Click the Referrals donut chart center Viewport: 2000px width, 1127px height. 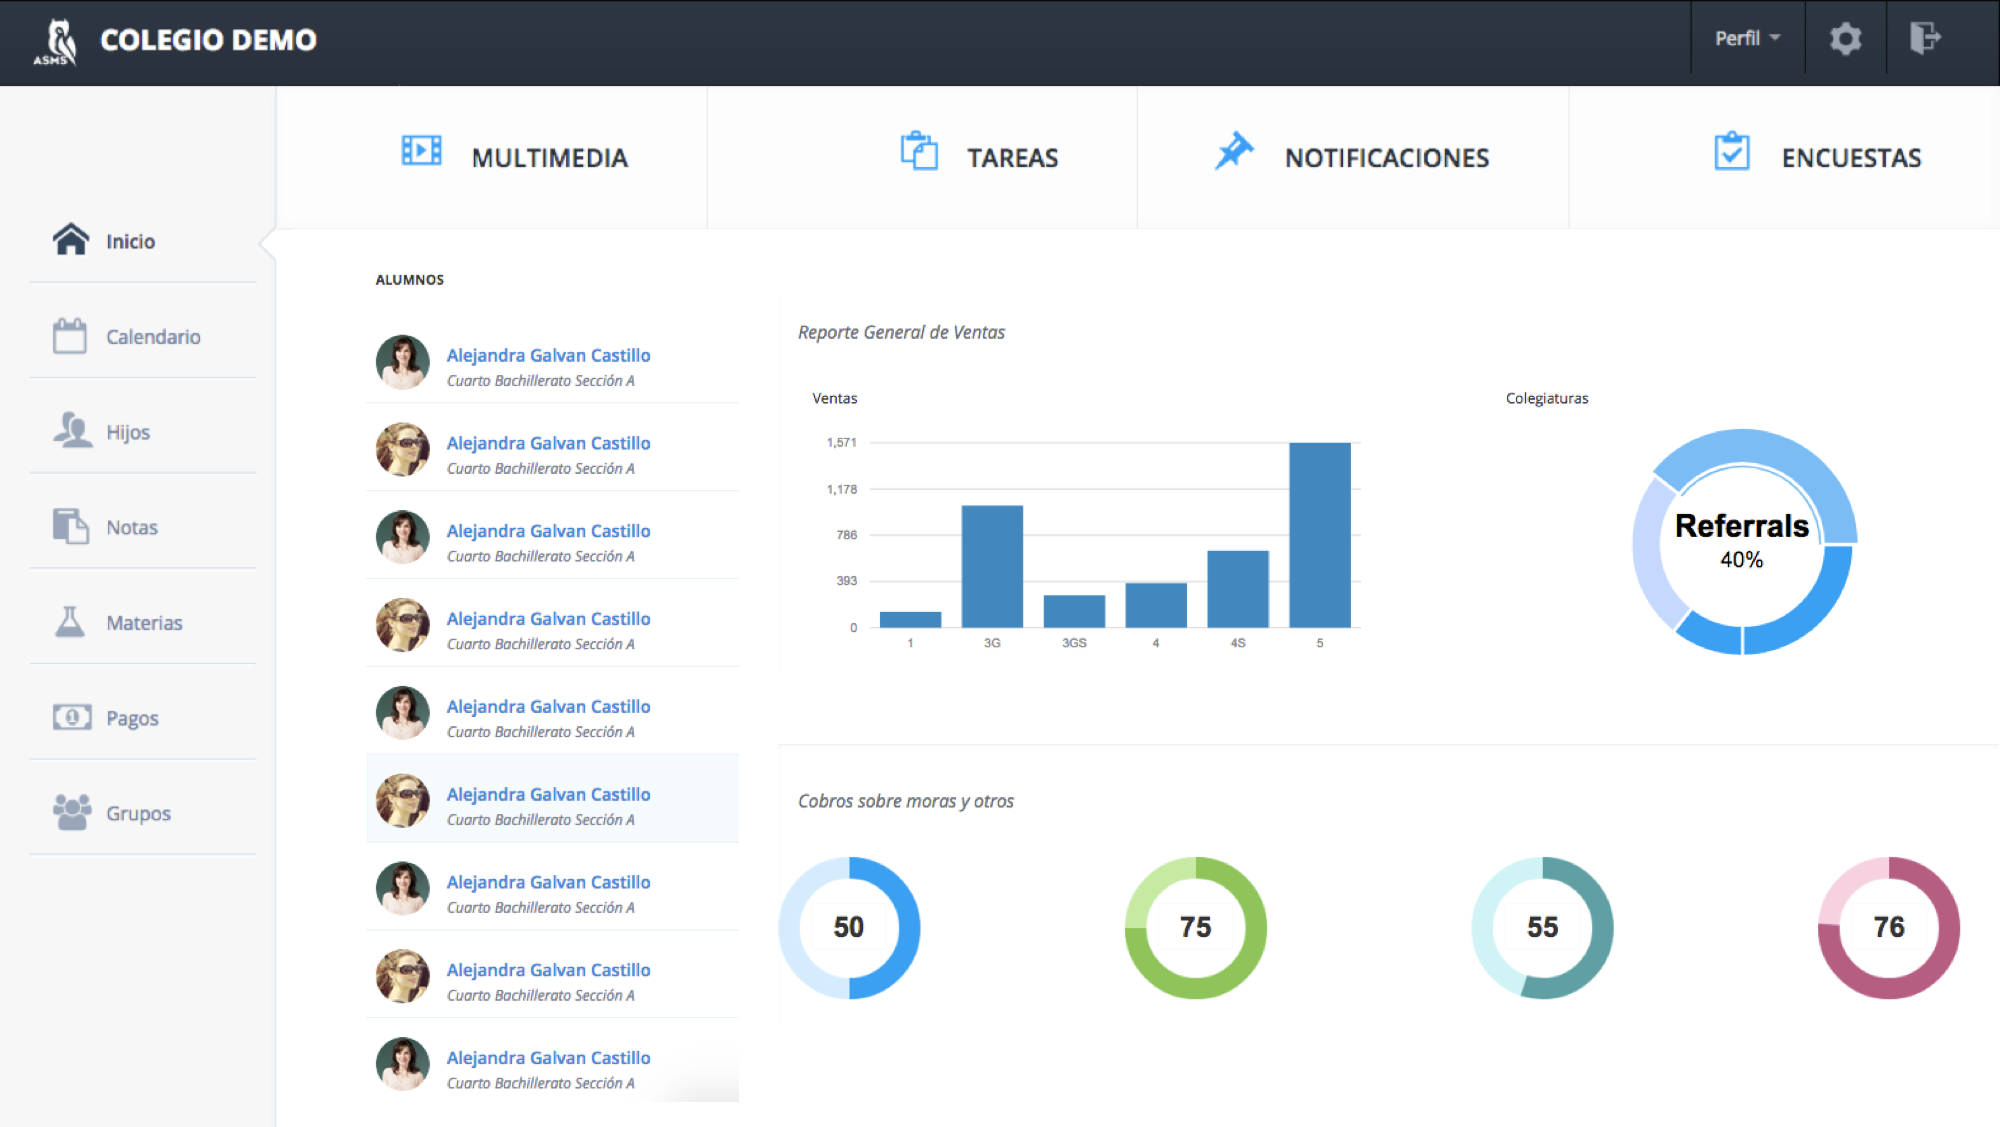click(x=1741, y=541)
